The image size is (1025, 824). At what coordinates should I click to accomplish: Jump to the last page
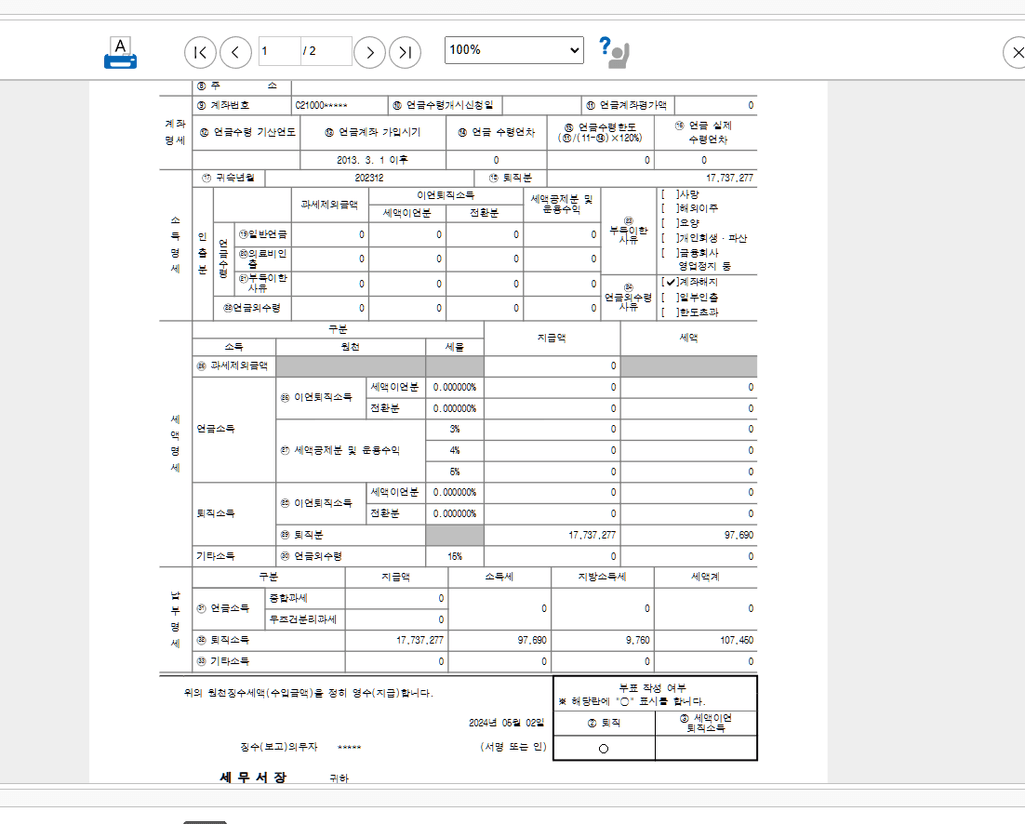coord(404,52)
